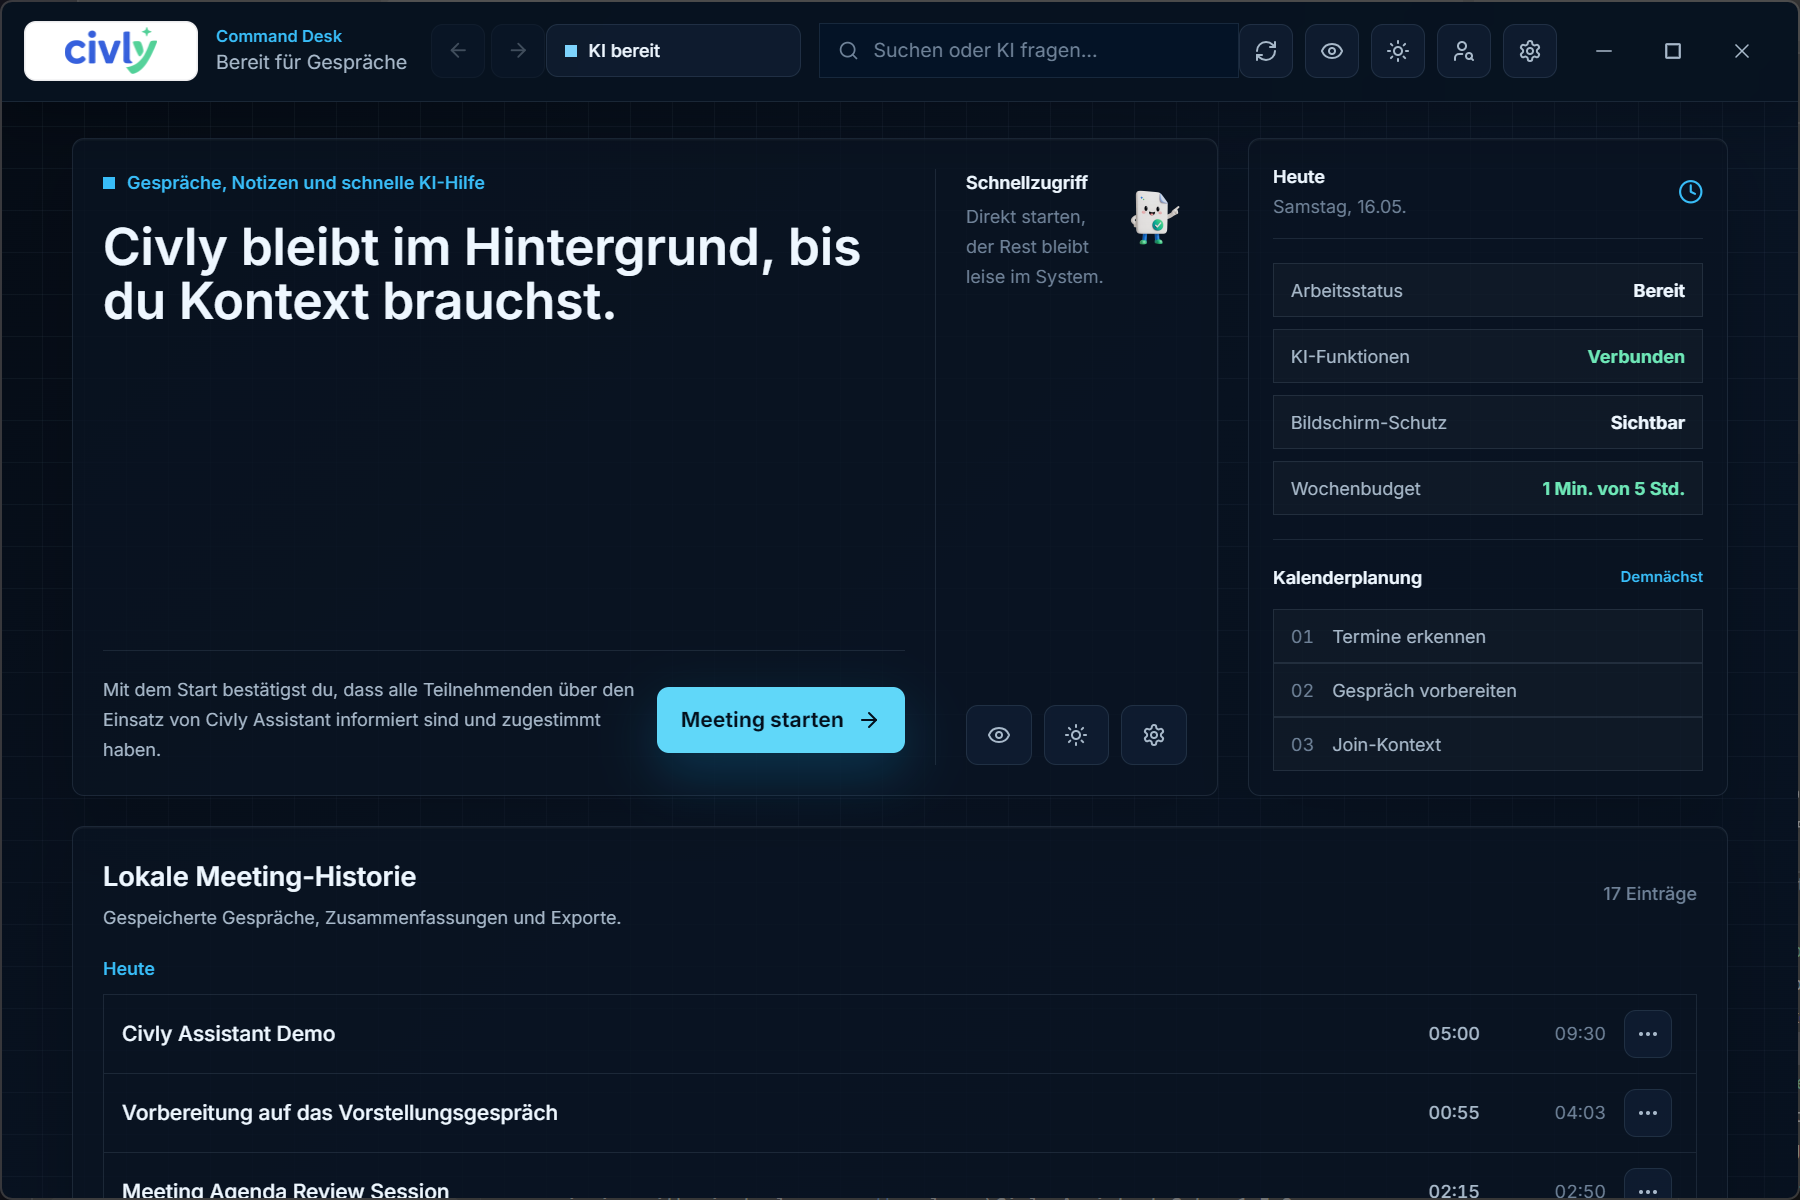Focus the Suchen oder KI fragen search field
1800x1200 pixels.
pyautogui.click(x=1028, y=51)
